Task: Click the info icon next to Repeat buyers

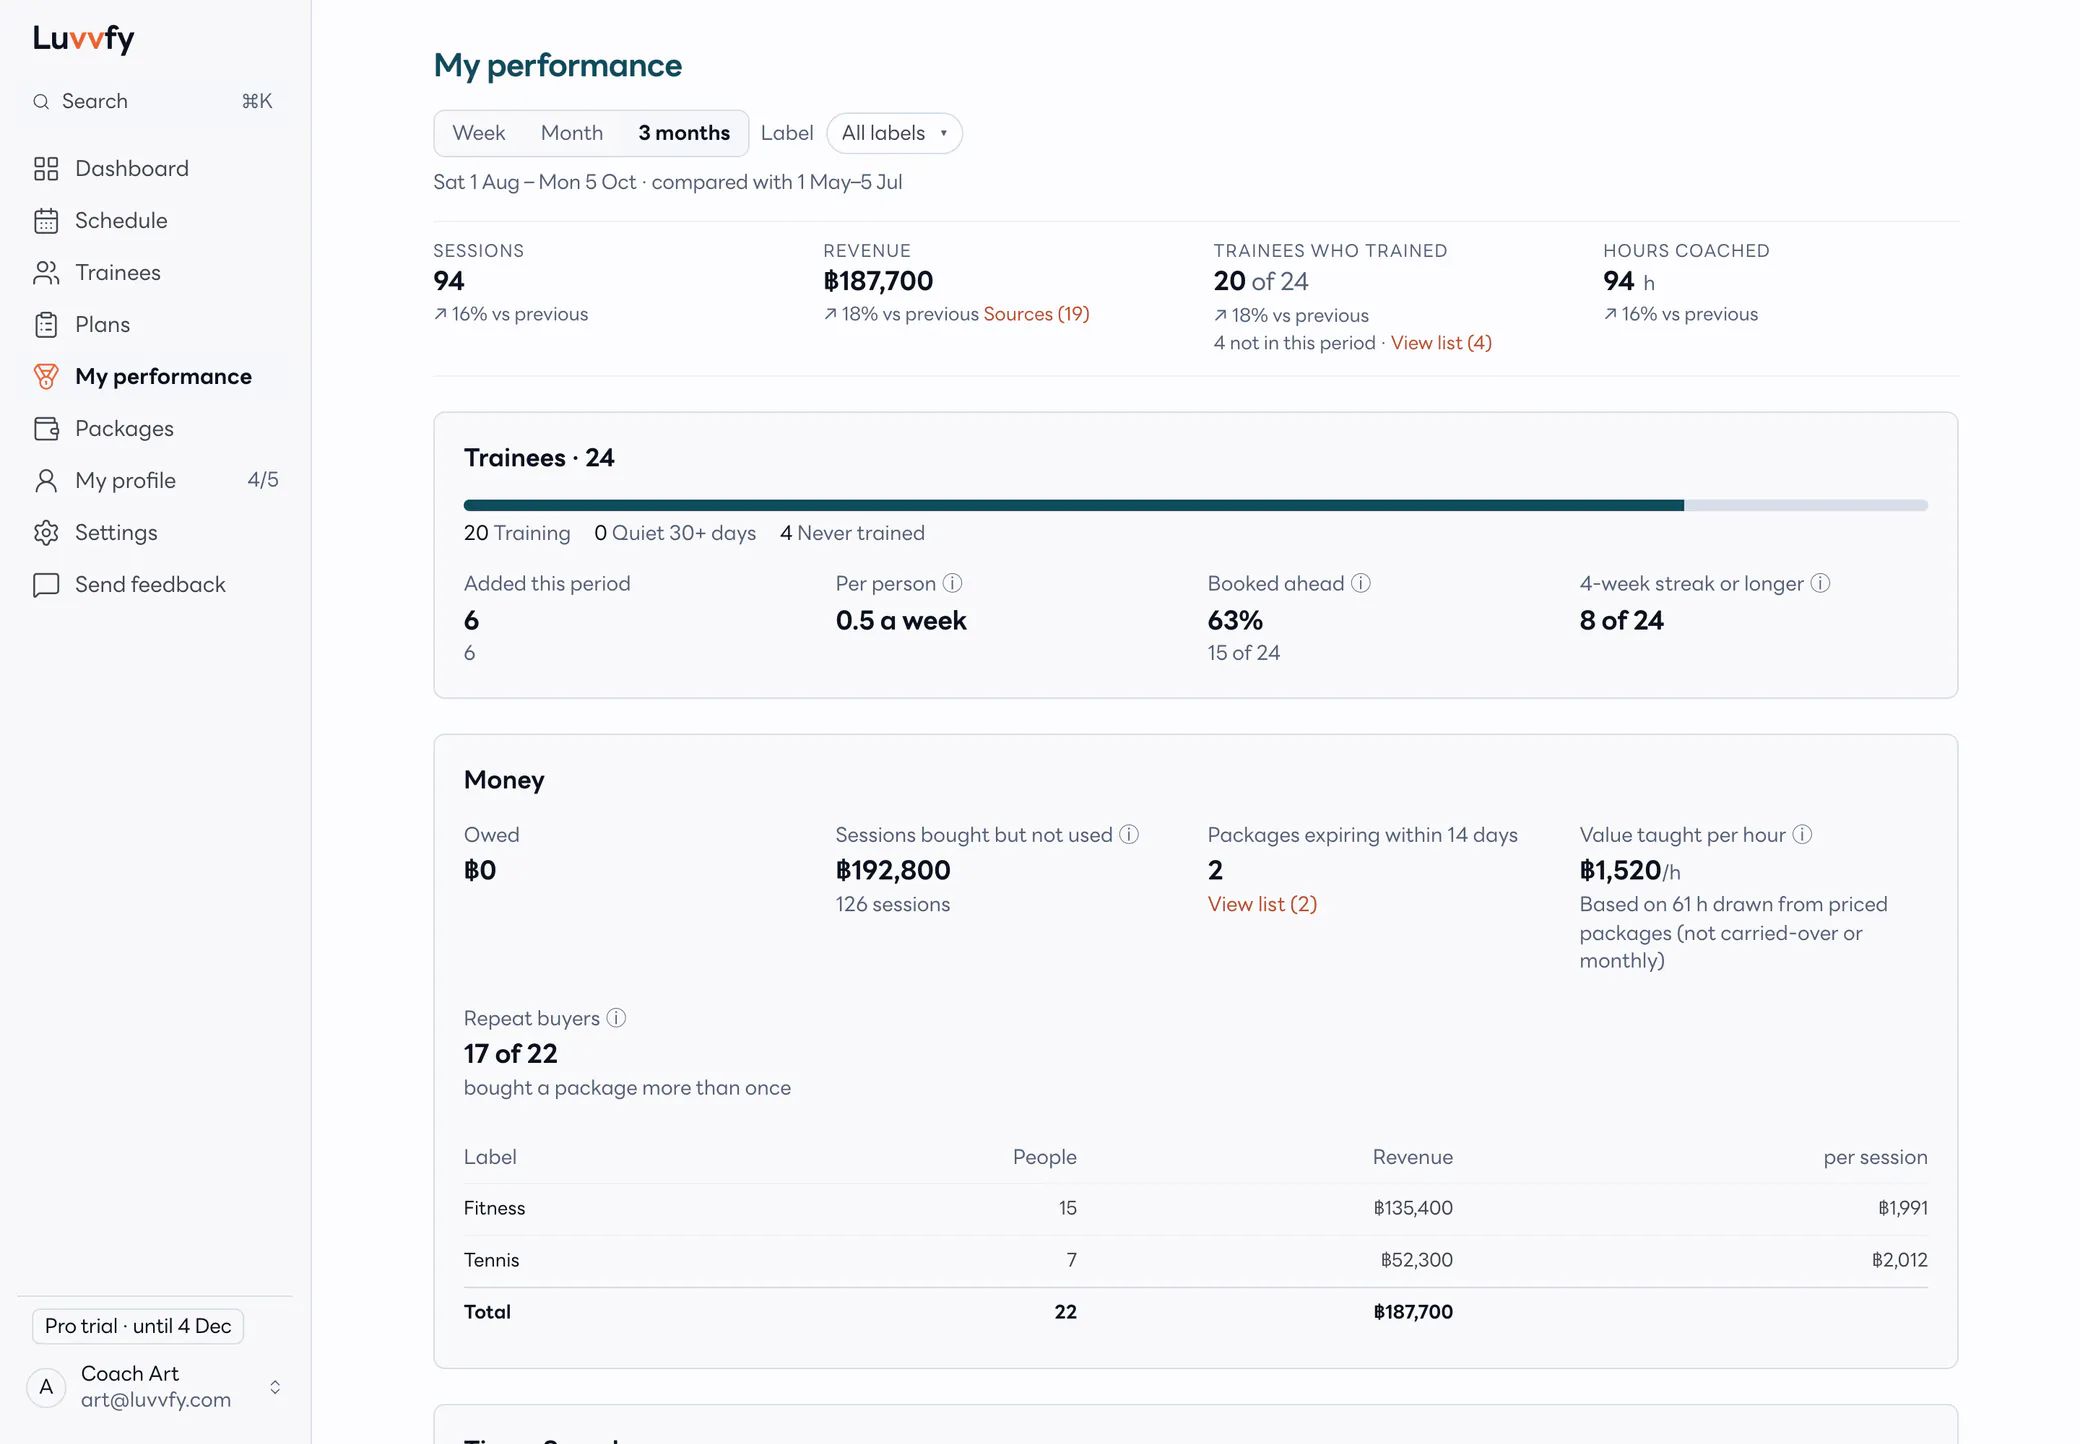Action: coord(616,1018)
